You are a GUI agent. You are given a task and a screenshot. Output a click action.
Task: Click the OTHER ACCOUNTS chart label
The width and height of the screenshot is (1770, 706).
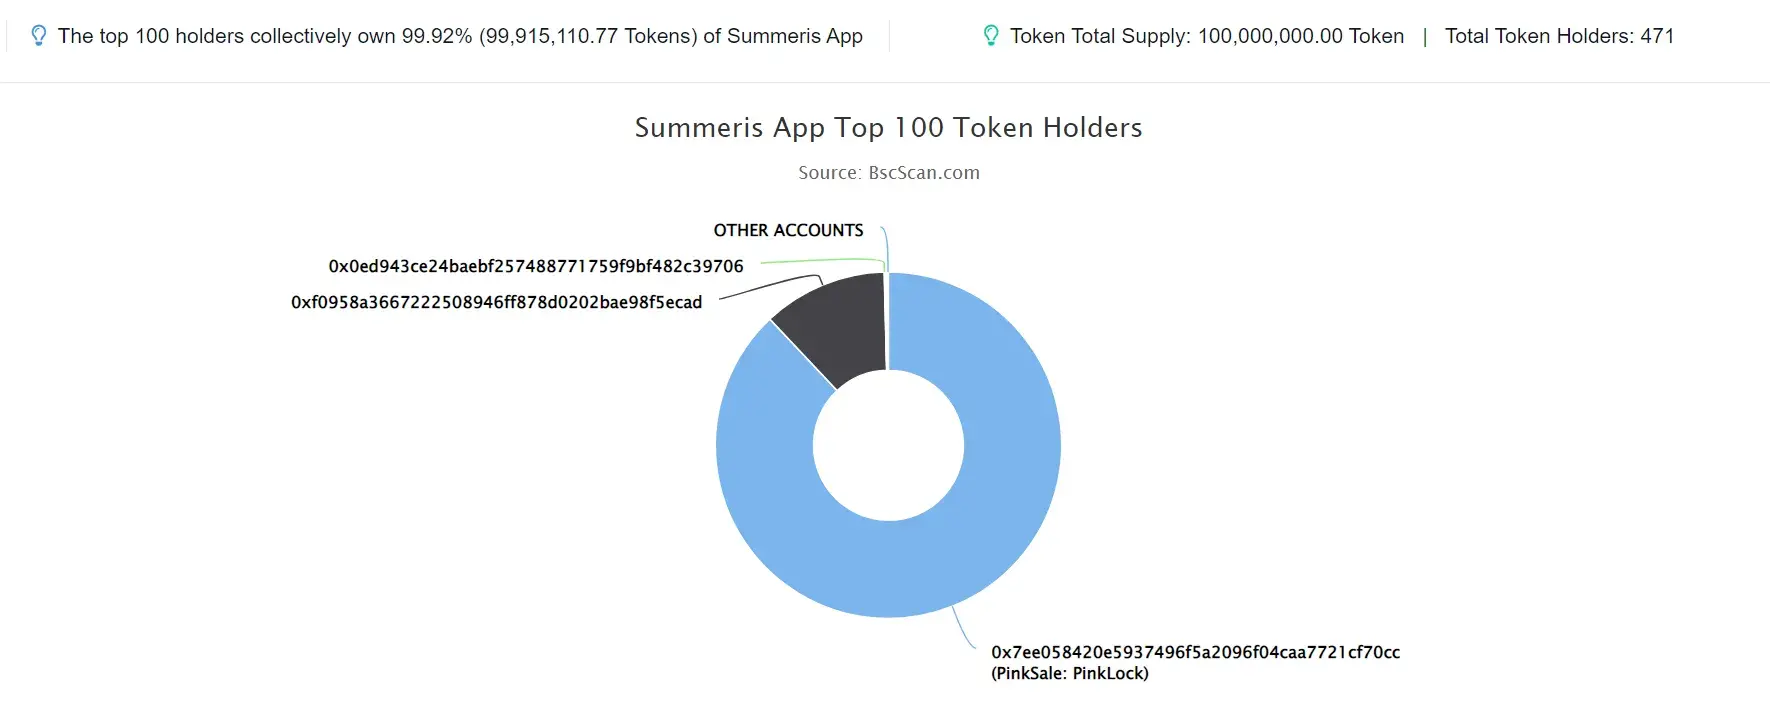[x=788, y=230]
